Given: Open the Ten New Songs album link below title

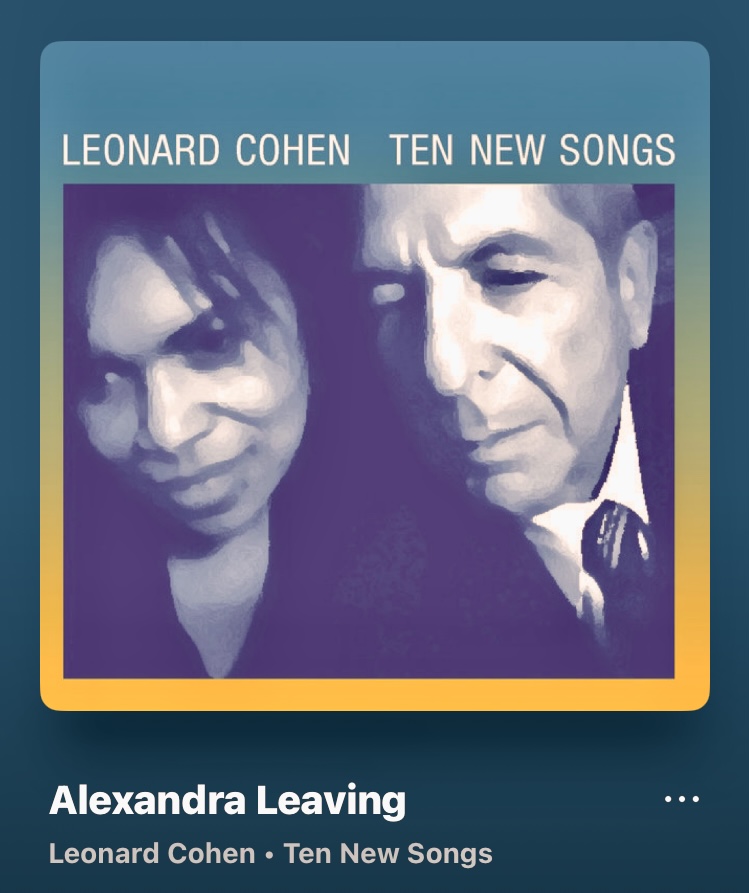Looking at the screenshot, I should (388, 854).
